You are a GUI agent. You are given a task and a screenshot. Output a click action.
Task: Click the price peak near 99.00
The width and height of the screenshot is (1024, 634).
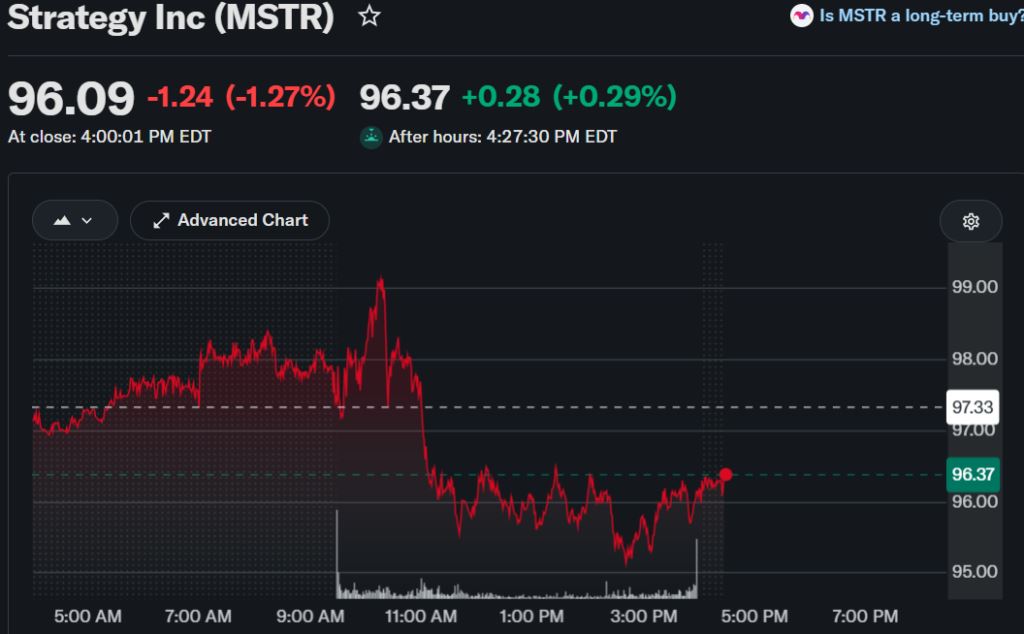coord(380,281)
